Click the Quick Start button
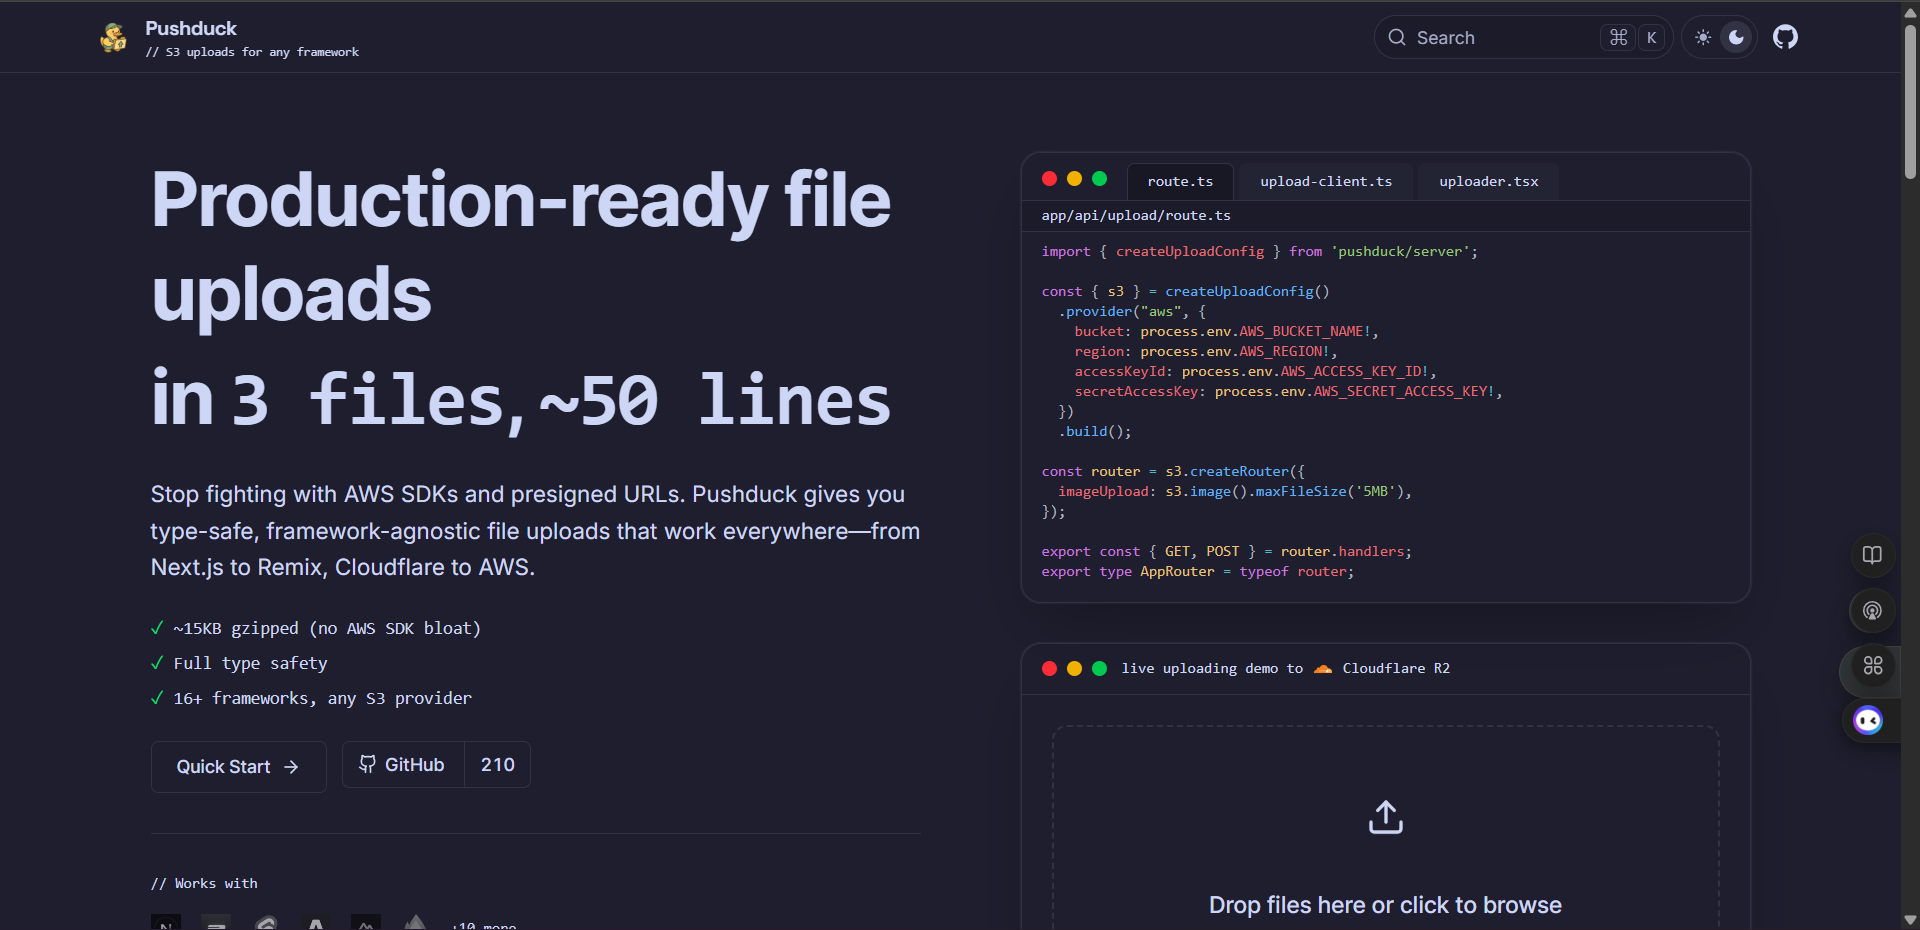This screenshot has height=930, width=1920. point(238,767)
